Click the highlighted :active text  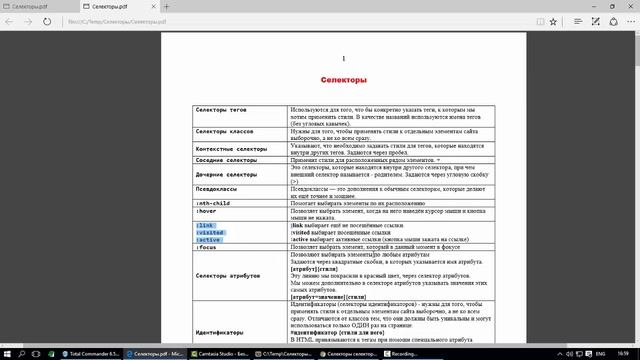(209, 240)
